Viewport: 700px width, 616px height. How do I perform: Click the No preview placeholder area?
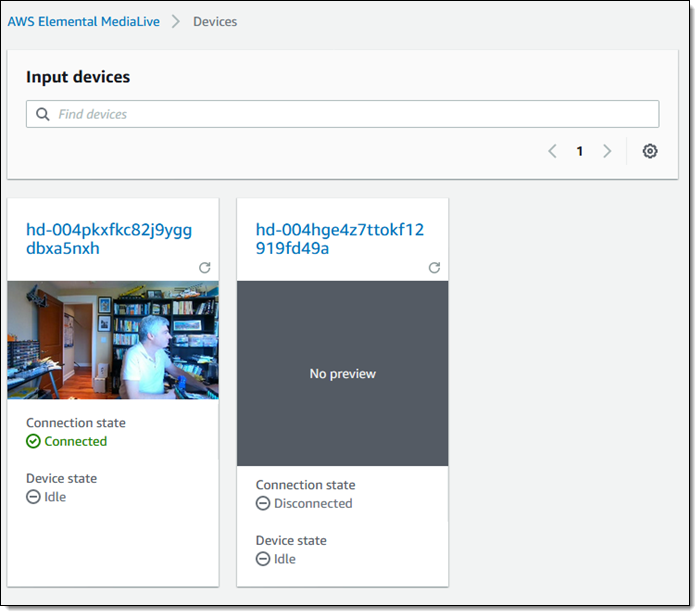[342, 373]
